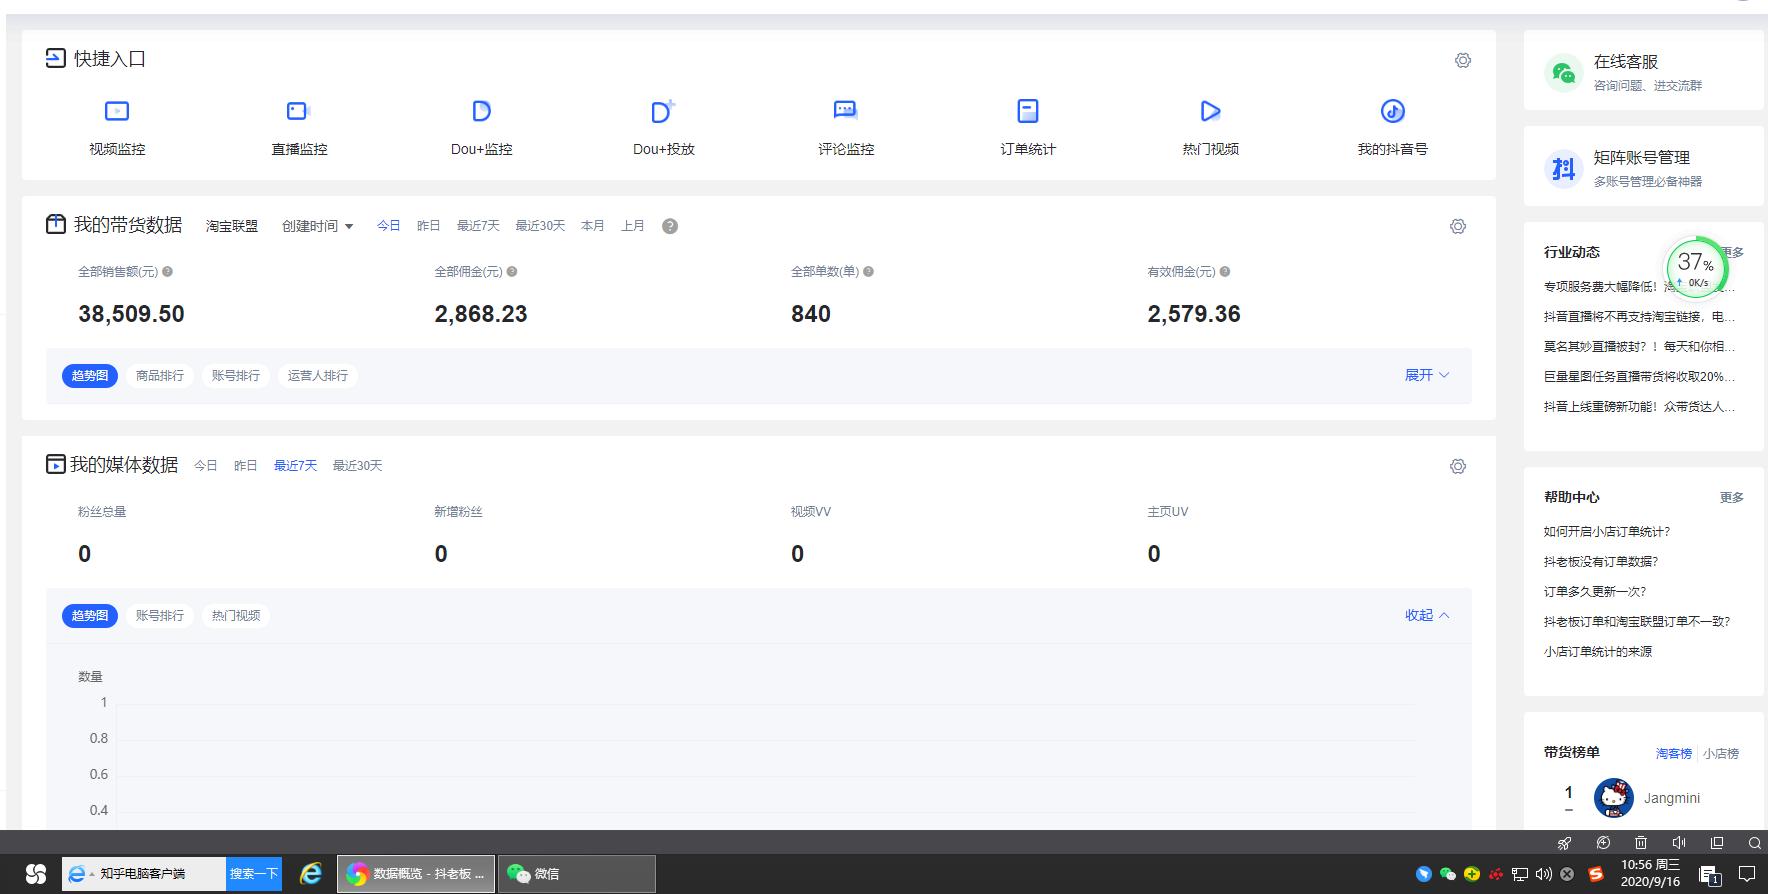The height and width of the screenshot is (894, 1768).
Task: Select 最近30天 filter in 我的媒体数据
Action: tap(357, 466)
